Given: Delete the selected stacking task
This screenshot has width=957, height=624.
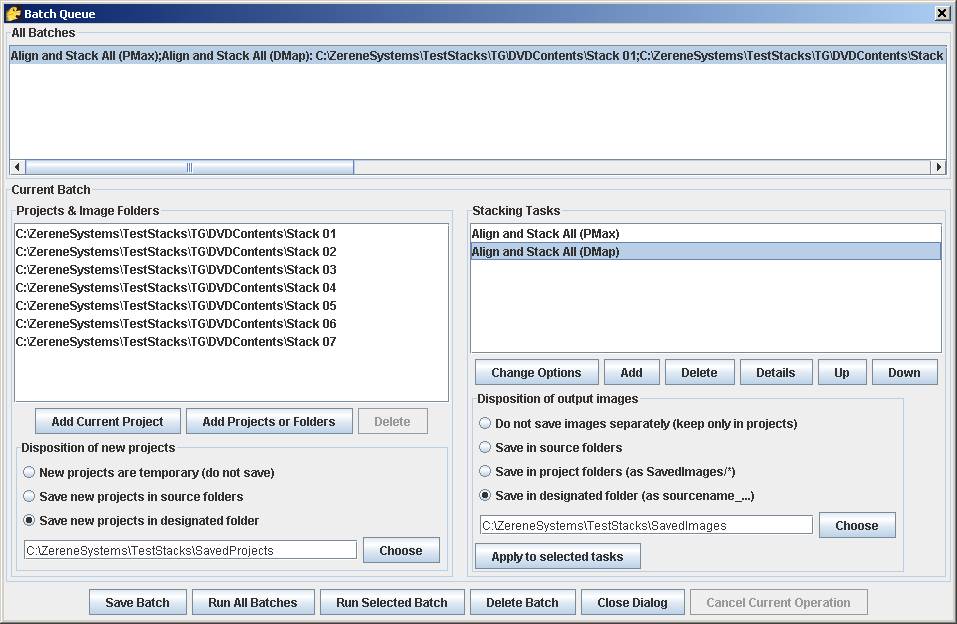Looking at the screenshot, I should tap(699, 372).
